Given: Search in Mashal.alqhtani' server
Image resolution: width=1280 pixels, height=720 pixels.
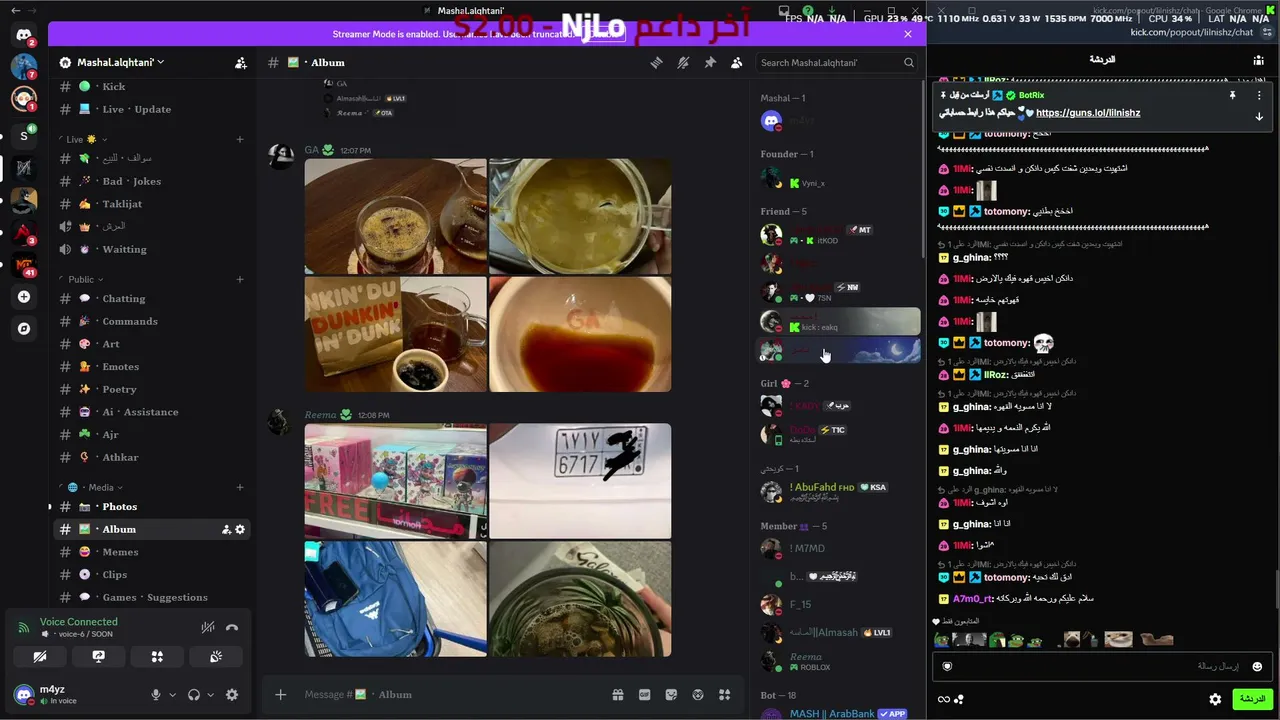Looking at the screenshot, I should (x=837, y=63).
